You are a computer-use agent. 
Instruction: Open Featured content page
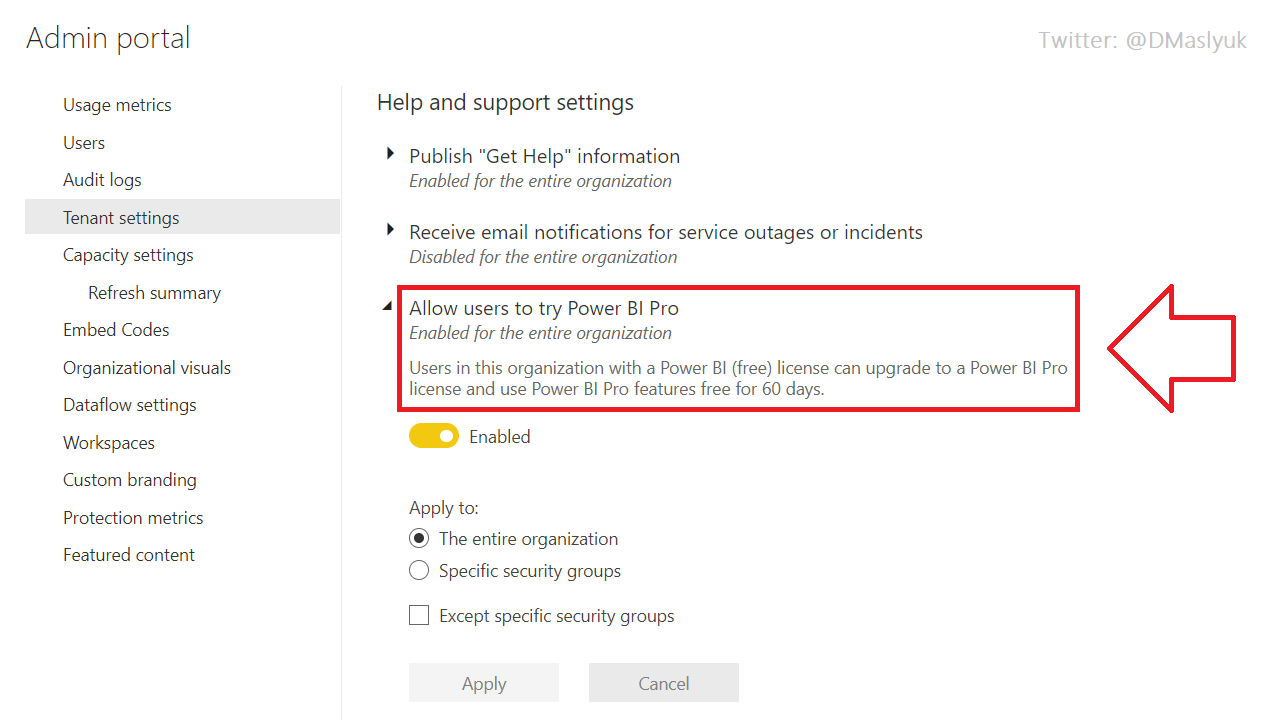[x=129, y=555]
